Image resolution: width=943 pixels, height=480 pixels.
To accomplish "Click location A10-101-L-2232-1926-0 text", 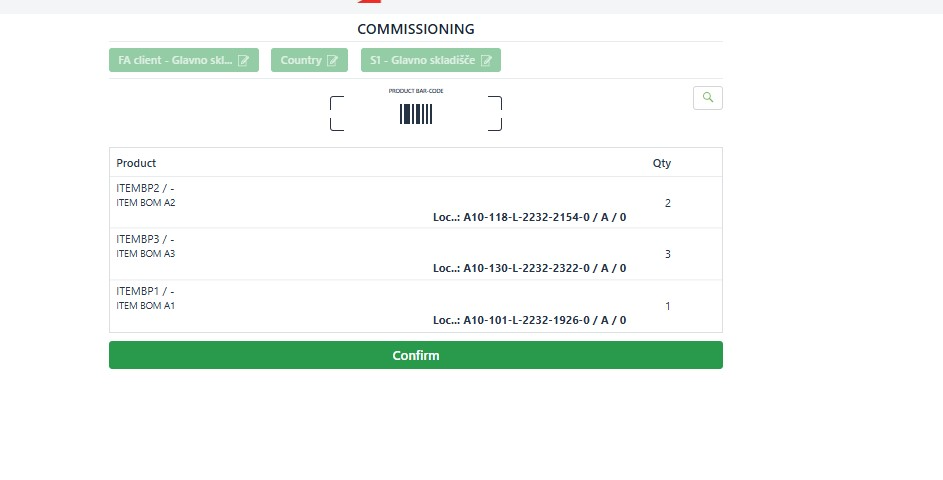I will click(x=529, y=320).
